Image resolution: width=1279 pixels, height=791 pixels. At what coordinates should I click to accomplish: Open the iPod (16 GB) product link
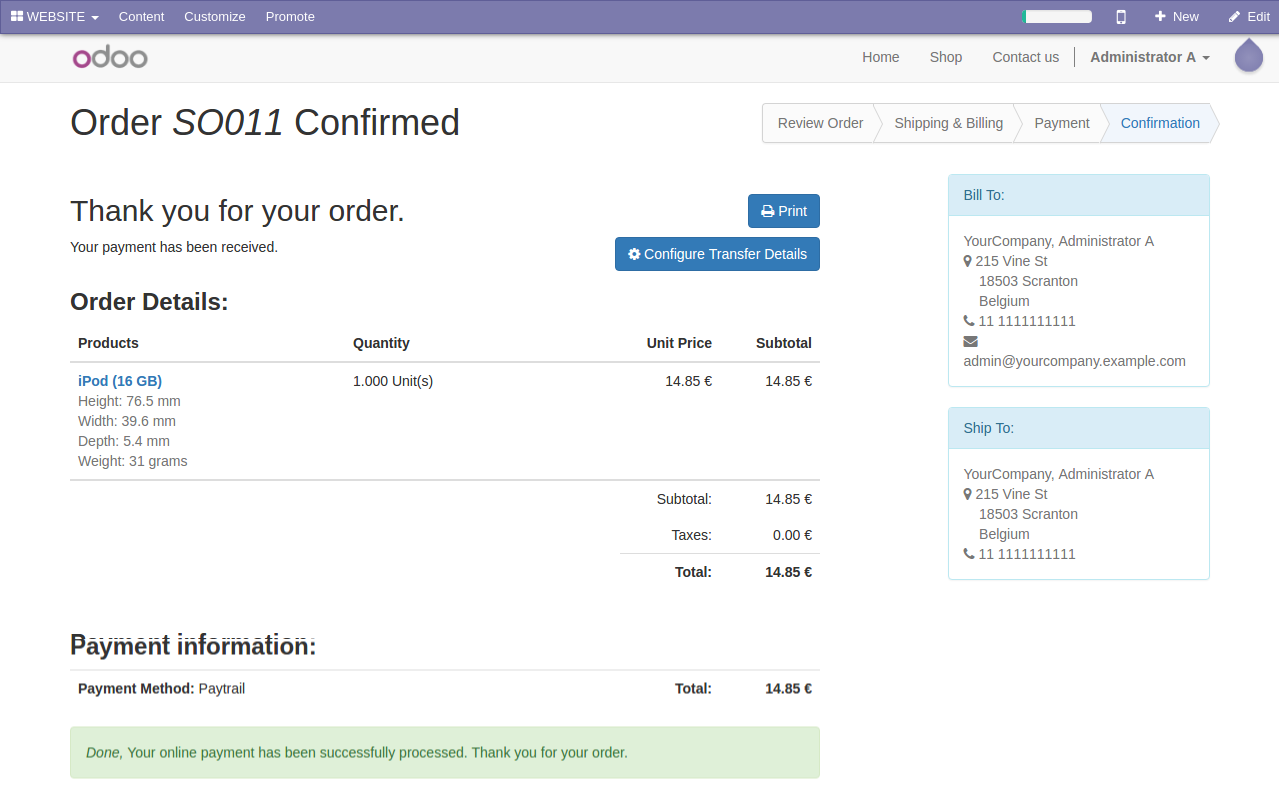tap(120, 381)
